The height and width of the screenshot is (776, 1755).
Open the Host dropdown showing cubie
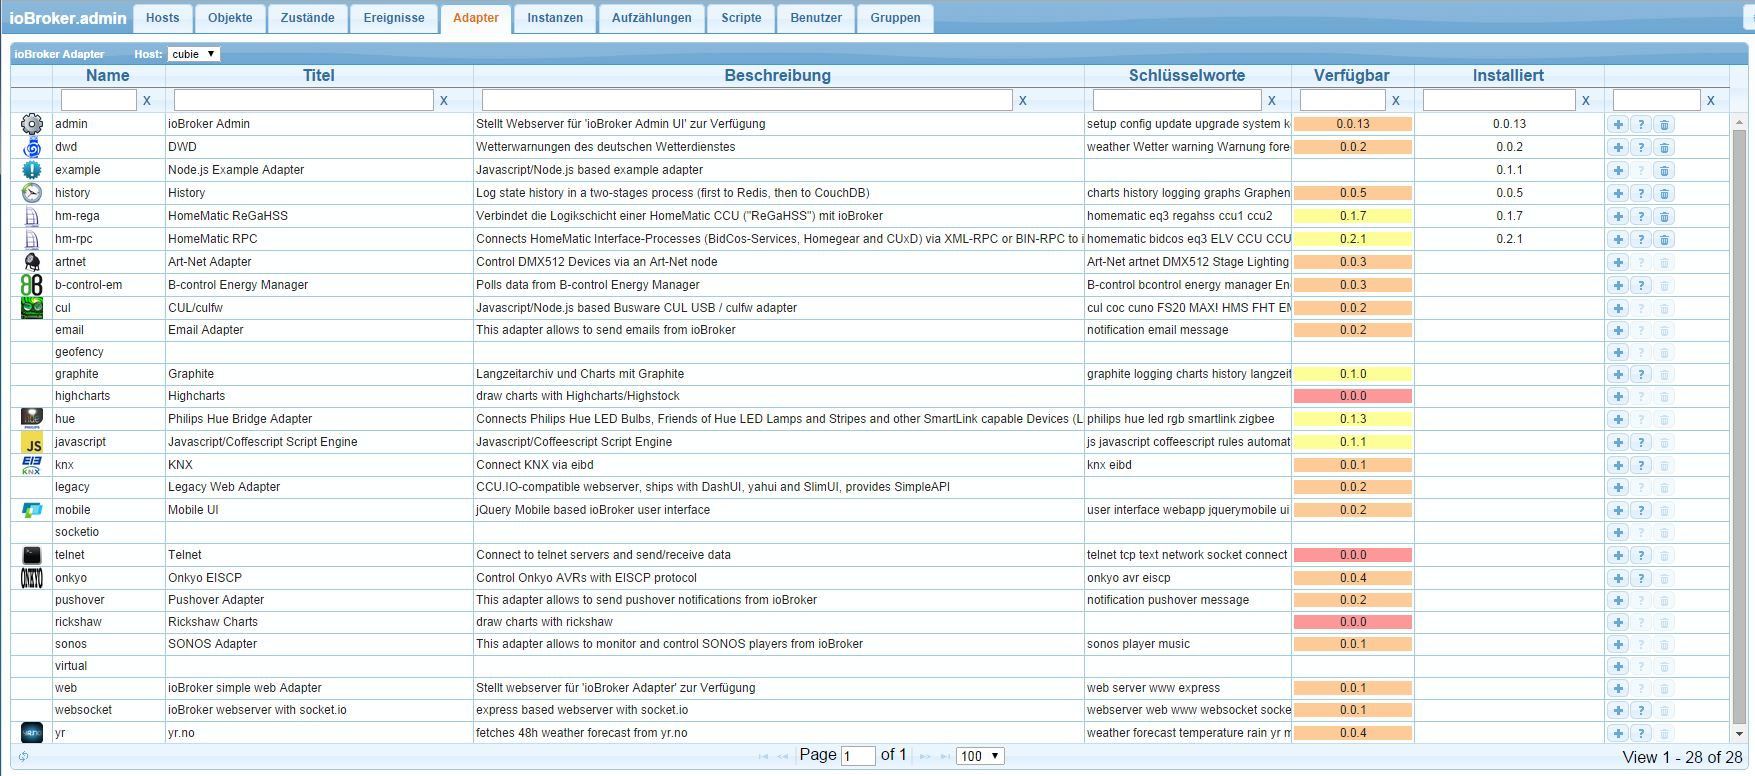tap(193, 54)
